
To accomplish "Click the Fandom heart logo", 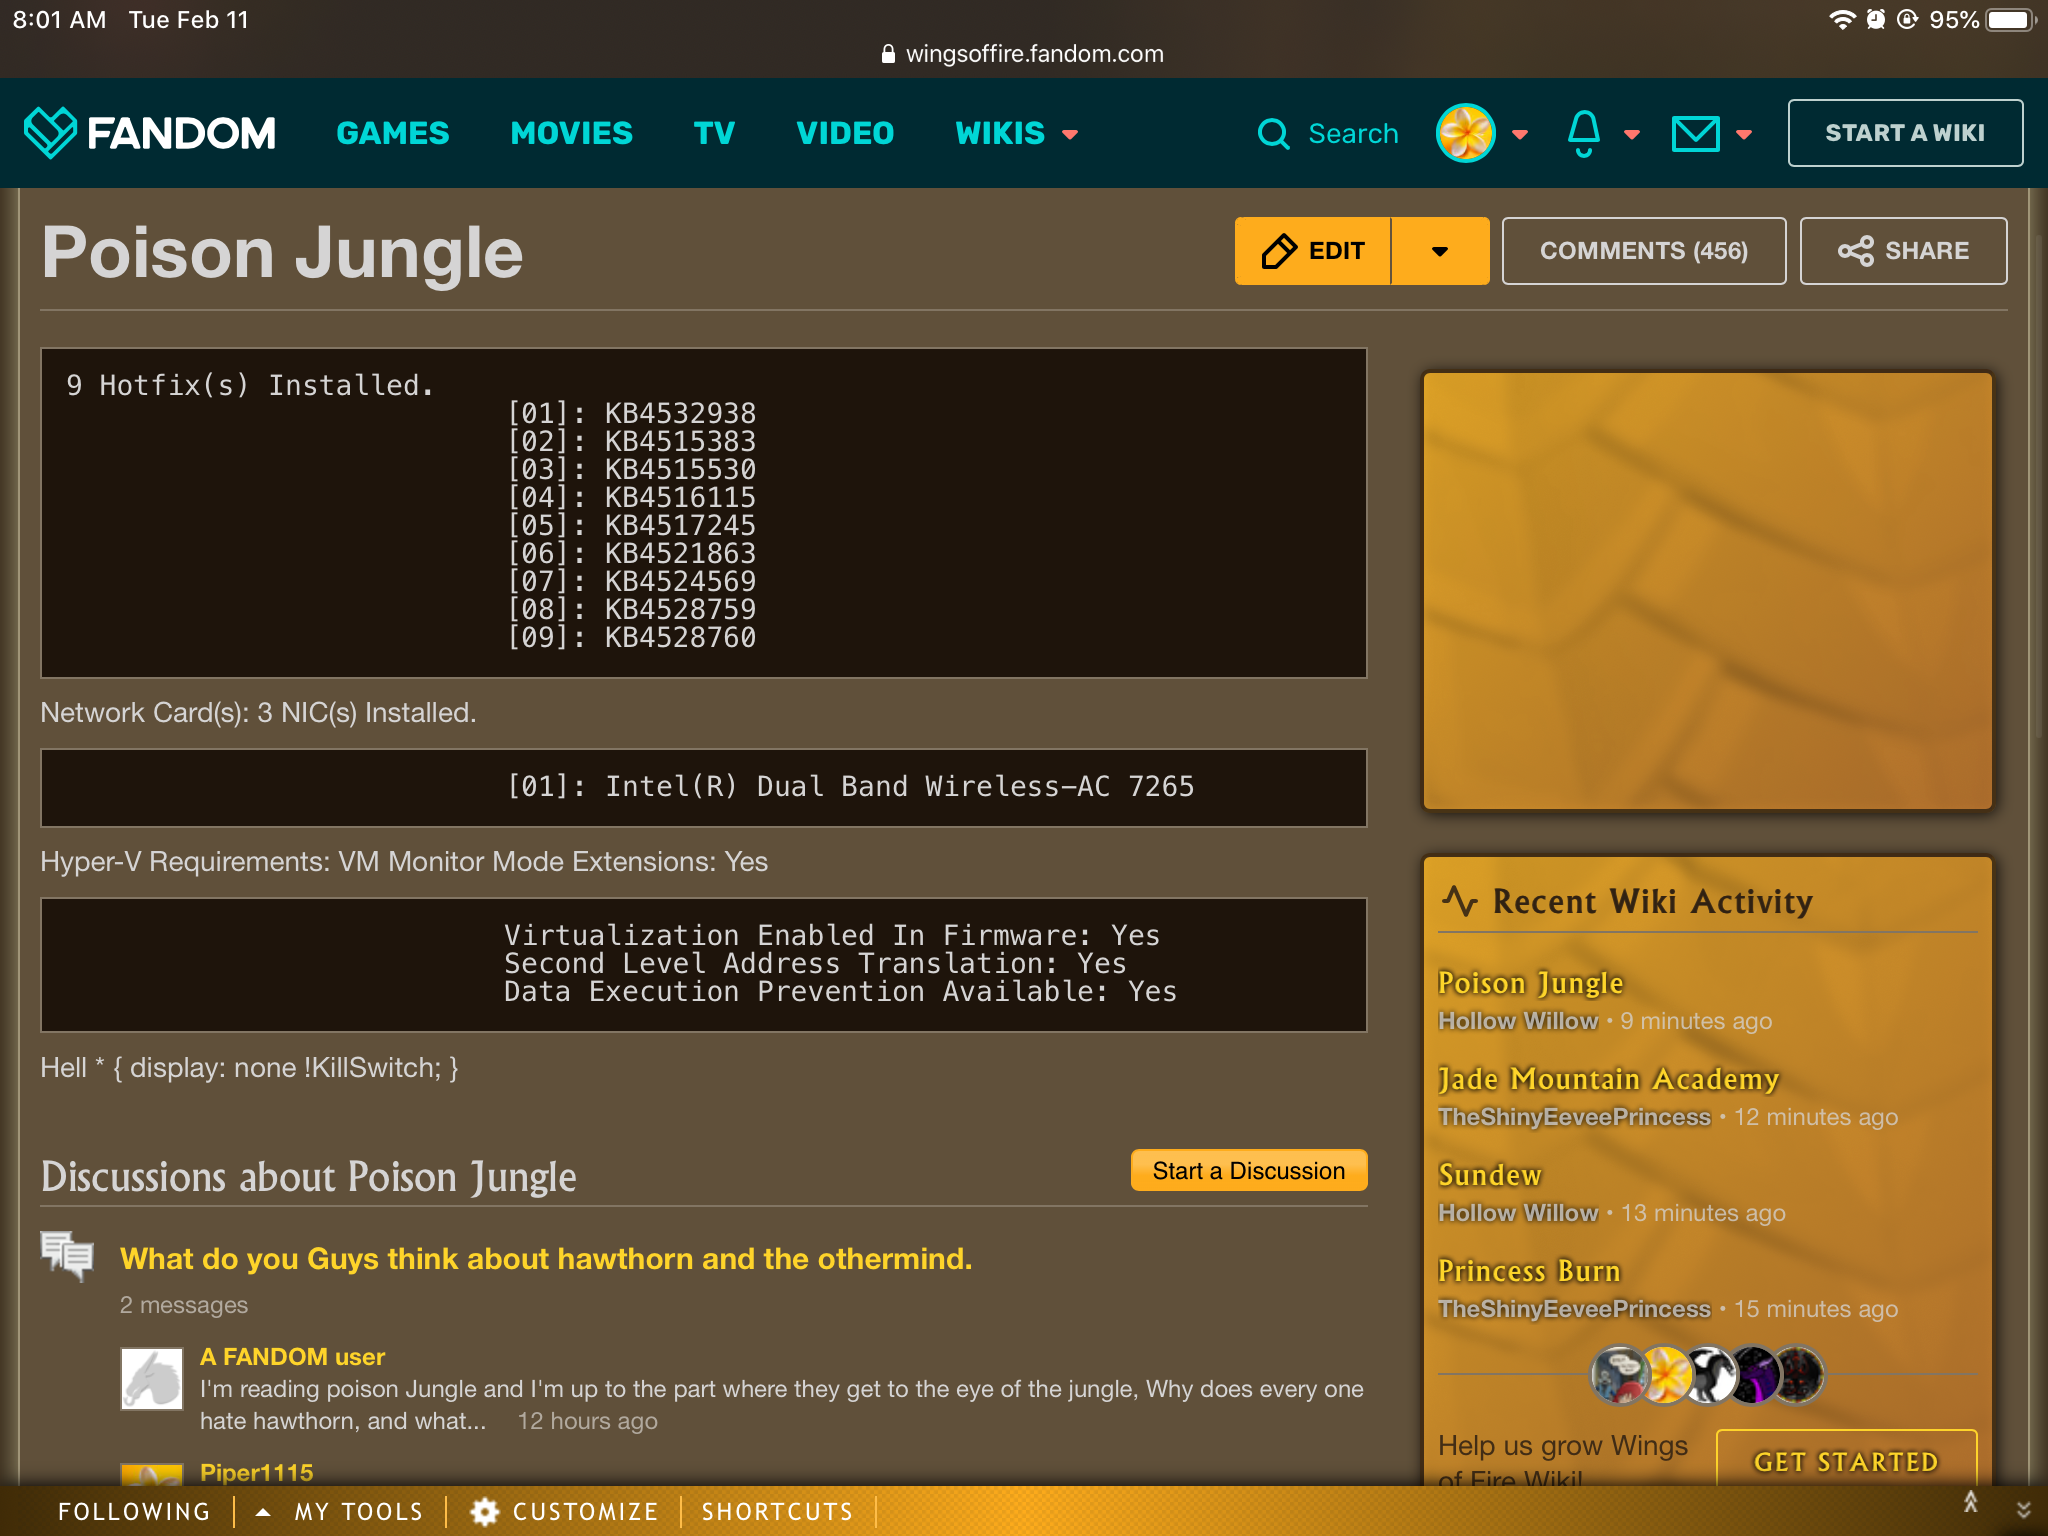I will (50, 132).
